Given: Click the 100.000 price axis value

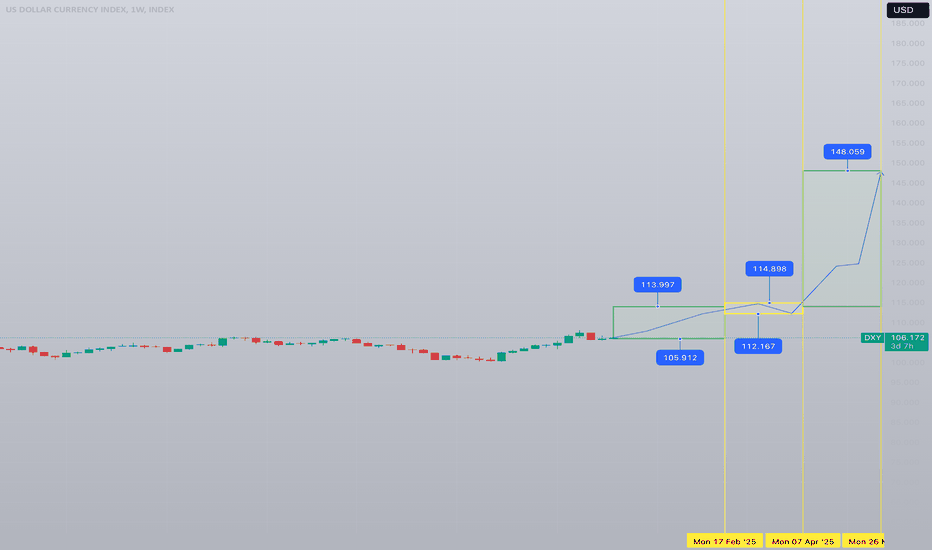Looking at the screenshot, I should [908, 362].
